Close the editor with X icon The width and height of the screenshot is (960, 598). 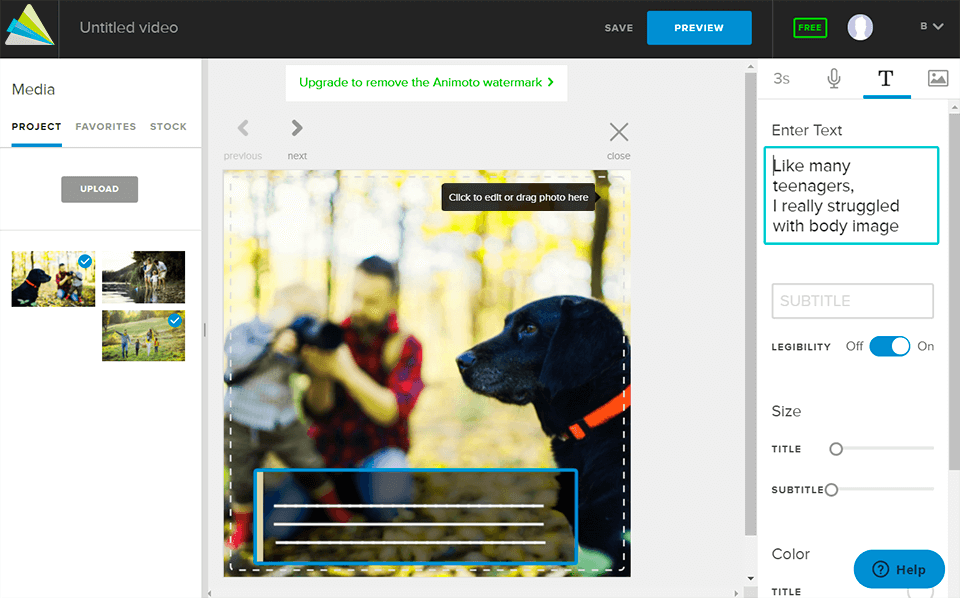pyautogui.click(x=619, y=132)
